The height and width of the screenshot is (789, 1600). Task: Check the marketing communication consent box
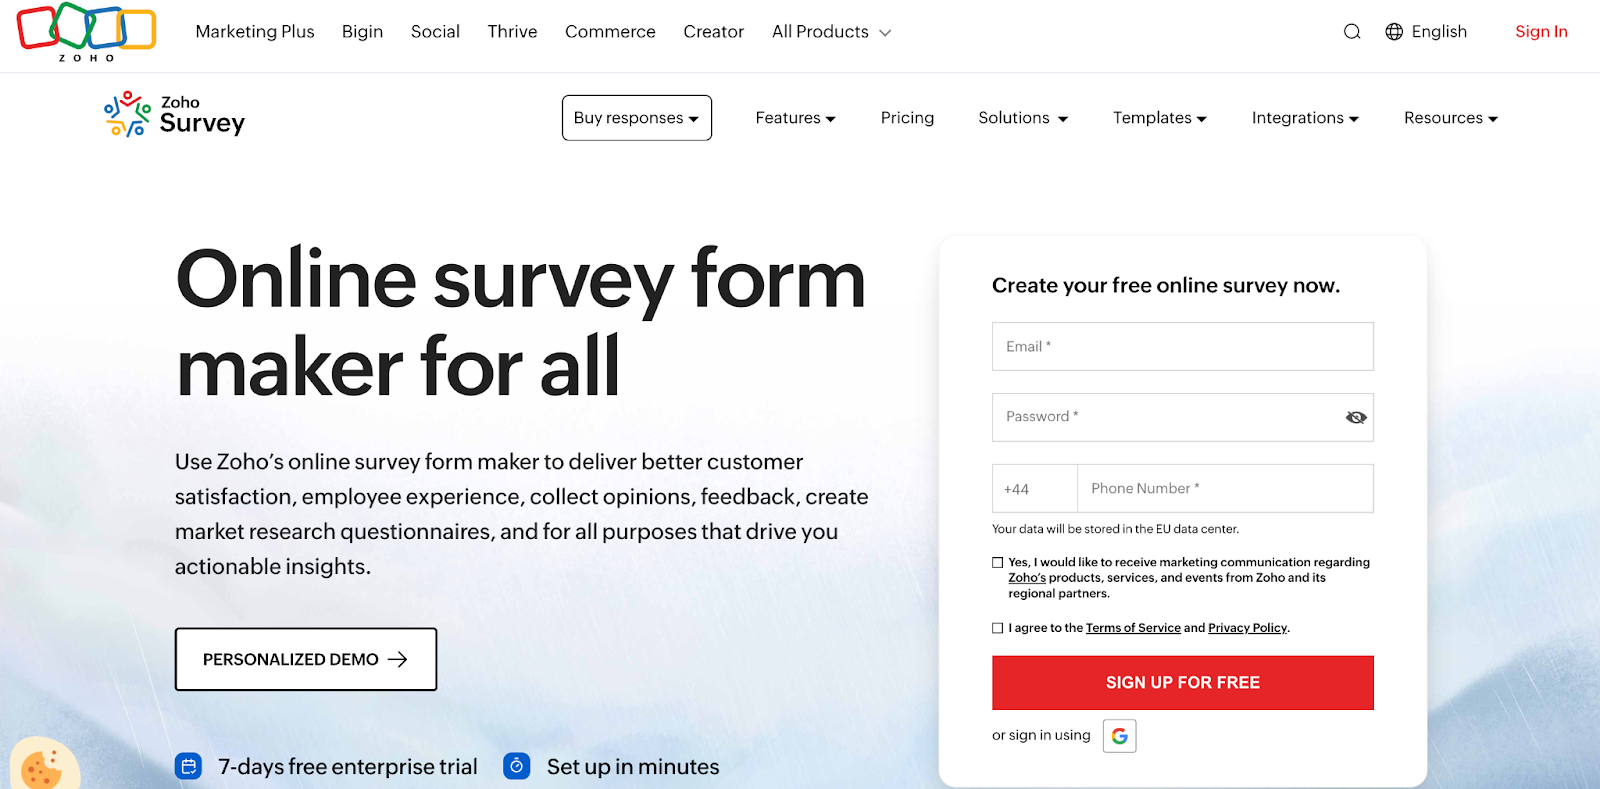pyautogui.click(x=997, y=561)
